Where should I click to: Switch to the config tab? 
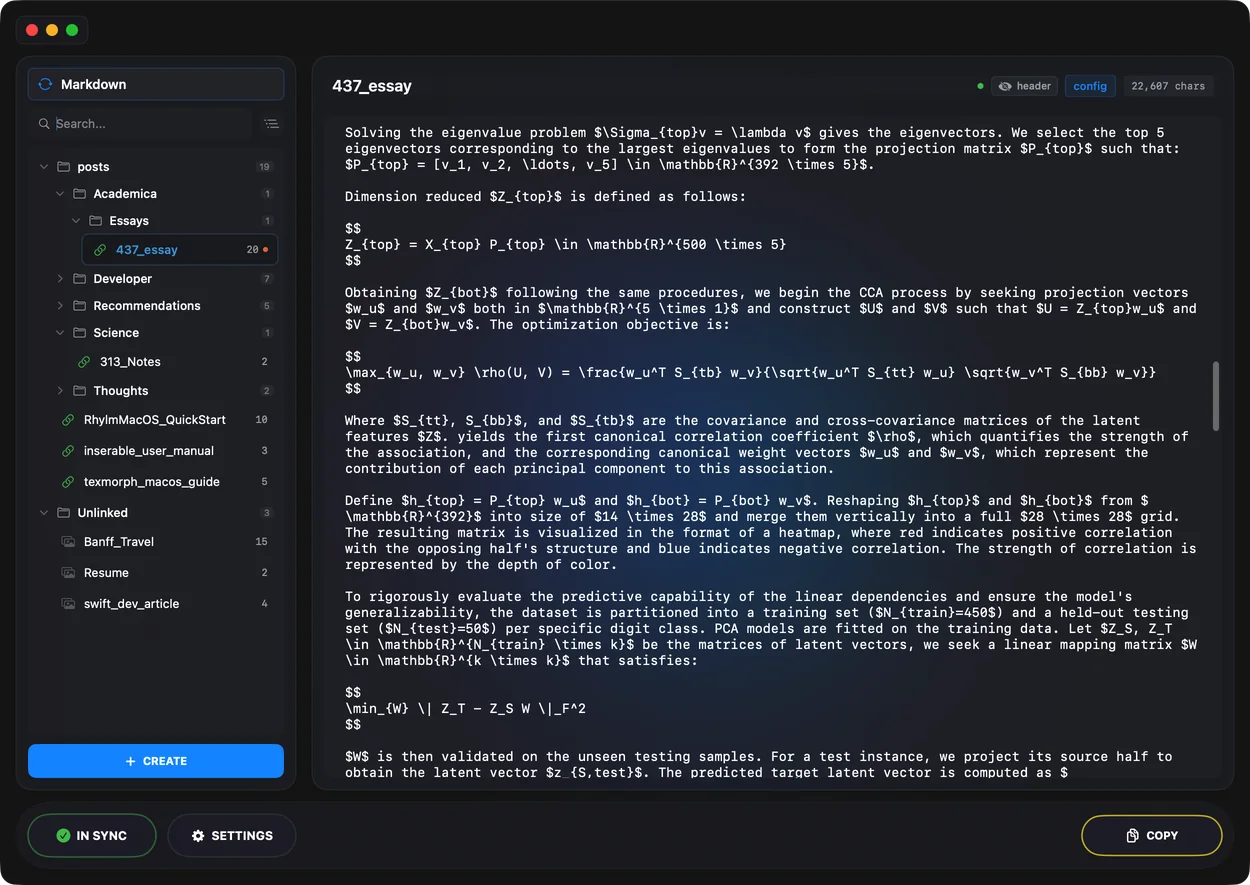[x=1090, y=86]
